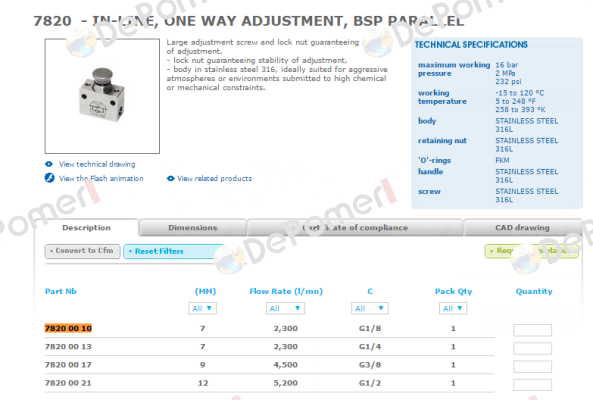The width and height of the screenshot is (593, 400).
Task: Click the G1/8 thread cell
Action: (370, 329)
